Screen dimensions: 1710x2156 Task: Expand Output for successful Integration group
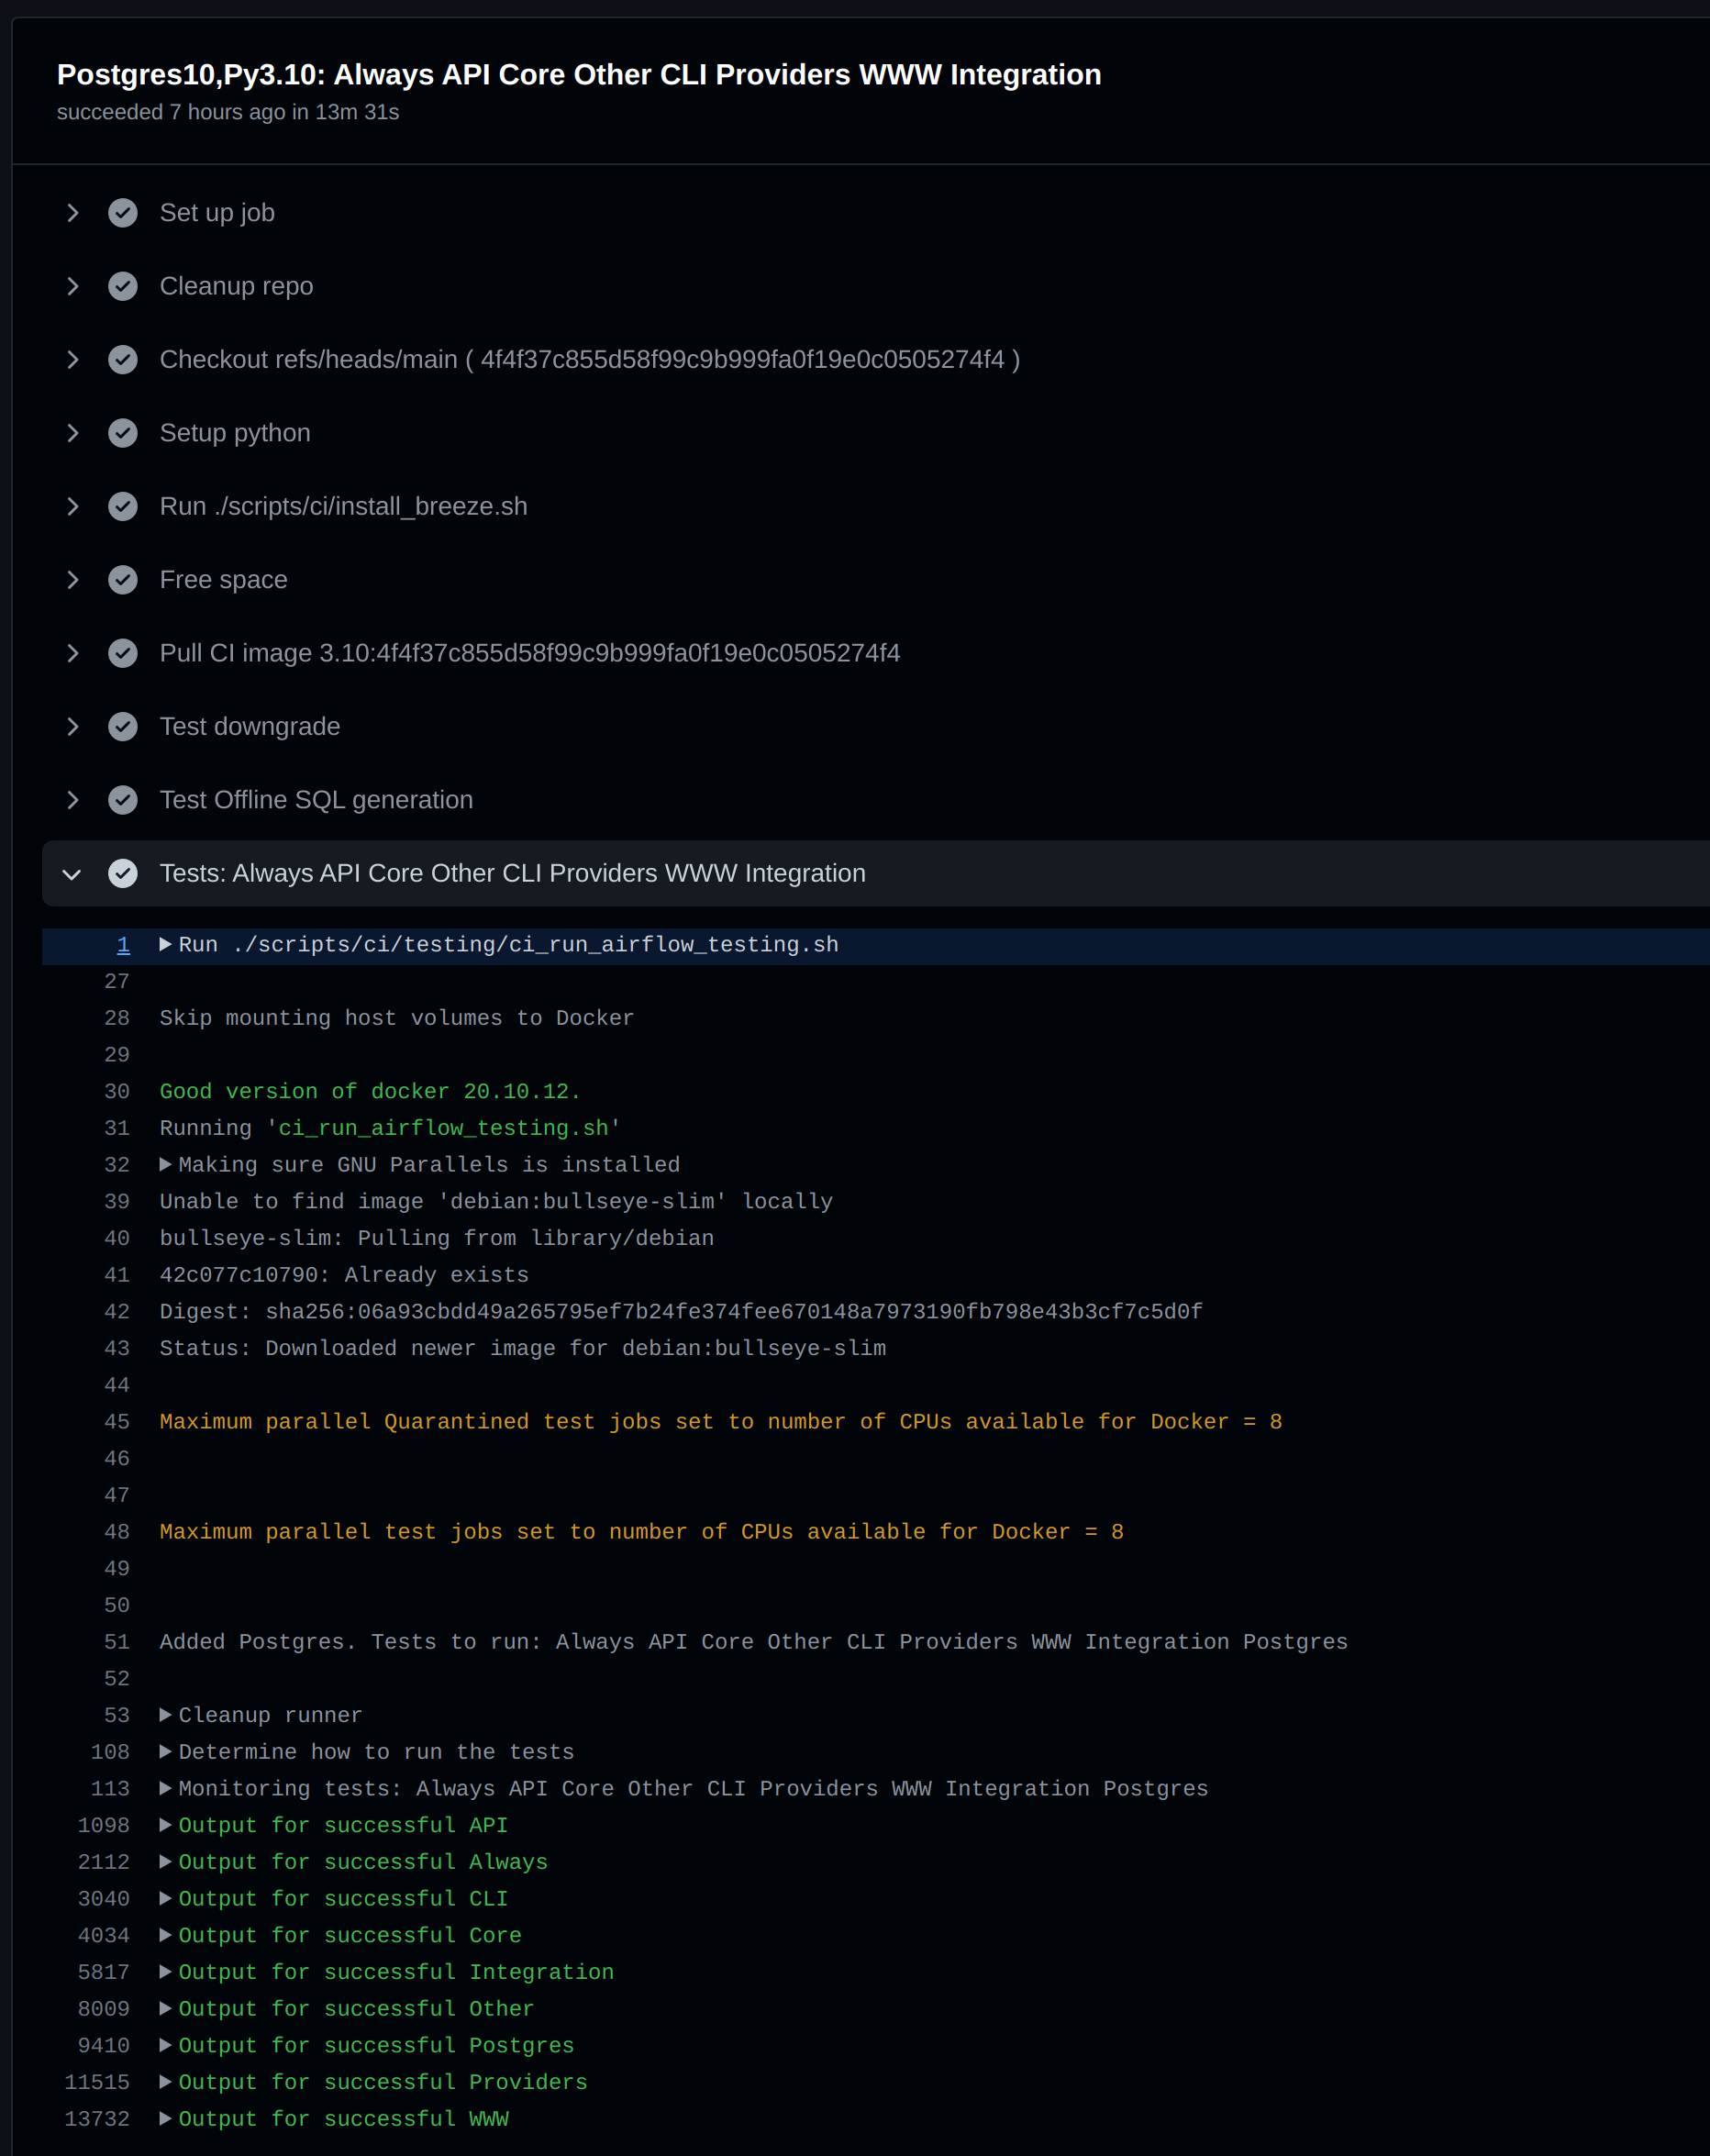(x=166, y=1972)
